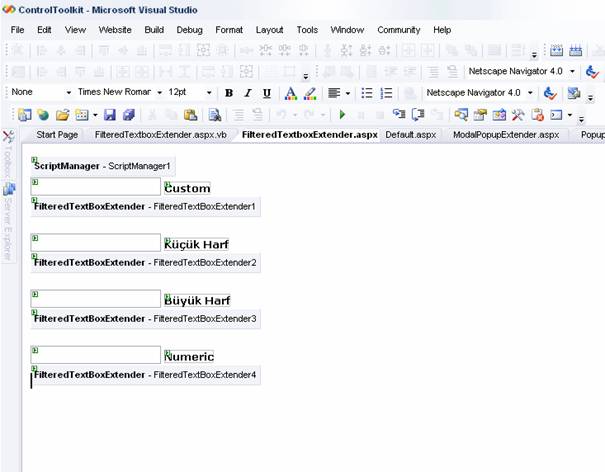The height and width of the screenshot is (472, 605).
Task: Click the accessibility check icon on second toolbar row
Action: (x=592, y=71)
